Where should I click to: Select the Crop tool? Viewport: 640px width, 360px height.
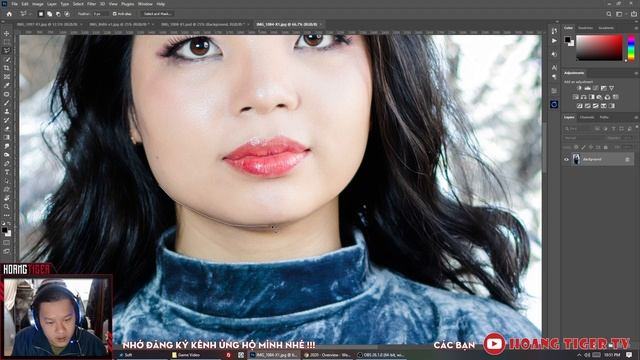point(7,68)
